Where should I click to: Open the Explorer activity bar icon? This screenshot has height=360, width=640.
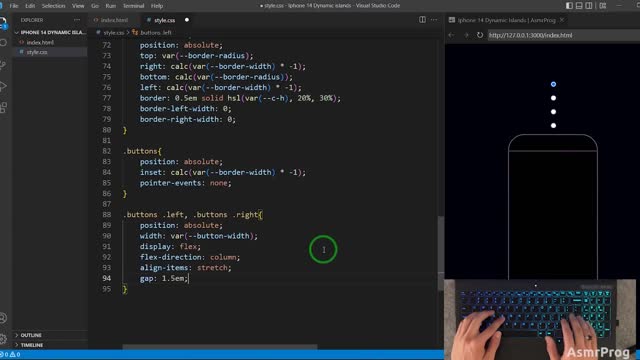coord(3,22)
